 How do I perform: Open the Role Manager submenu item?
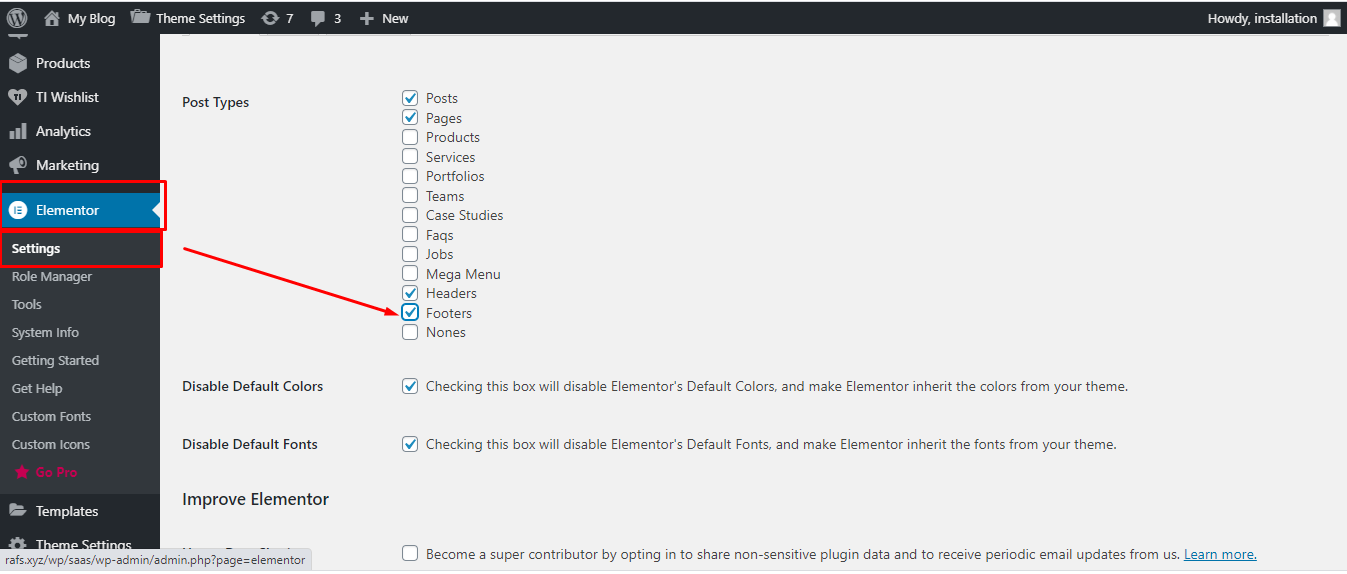(x=52, y=276)
